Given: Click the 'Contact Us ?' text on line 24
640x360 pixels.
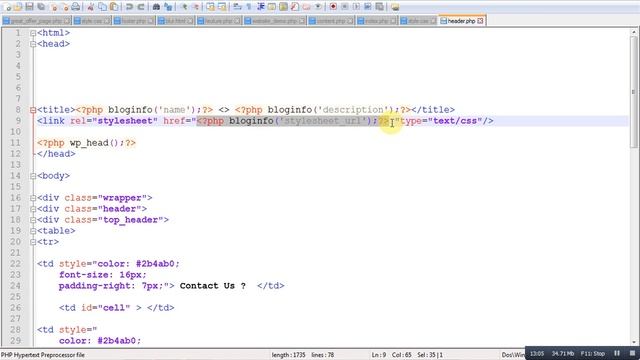Looking at the screenshot, I should click(x=213, y=286).
